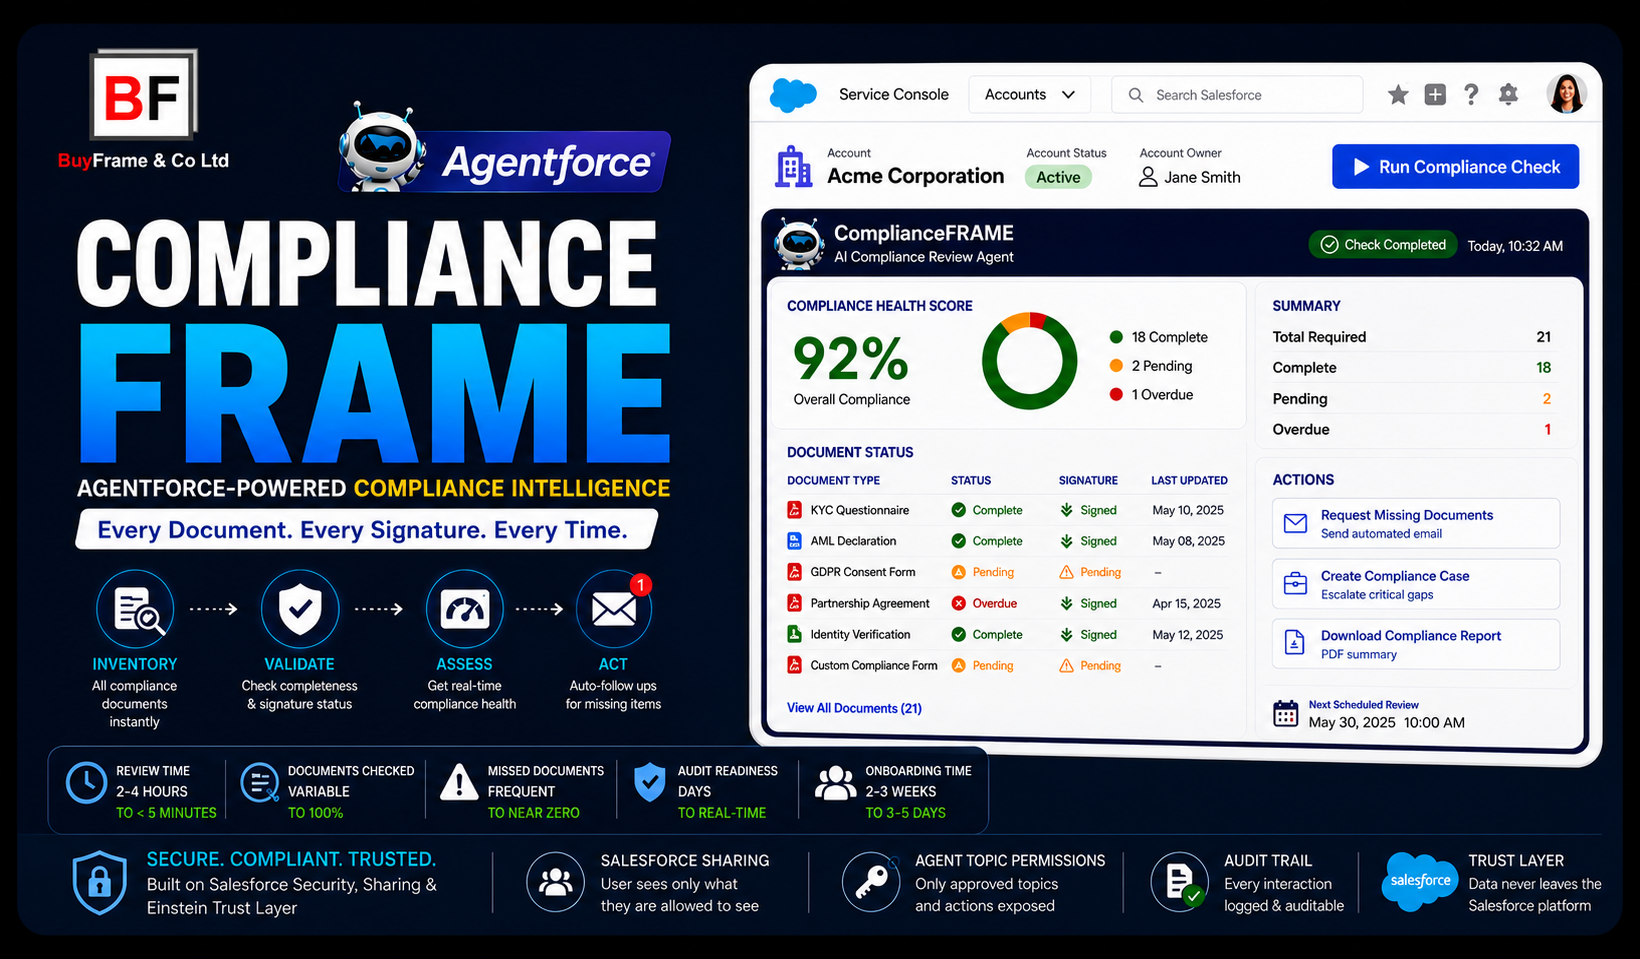Click Request Missing Documents action
Screen dimensions: 1640x959
click(1415, 523)
